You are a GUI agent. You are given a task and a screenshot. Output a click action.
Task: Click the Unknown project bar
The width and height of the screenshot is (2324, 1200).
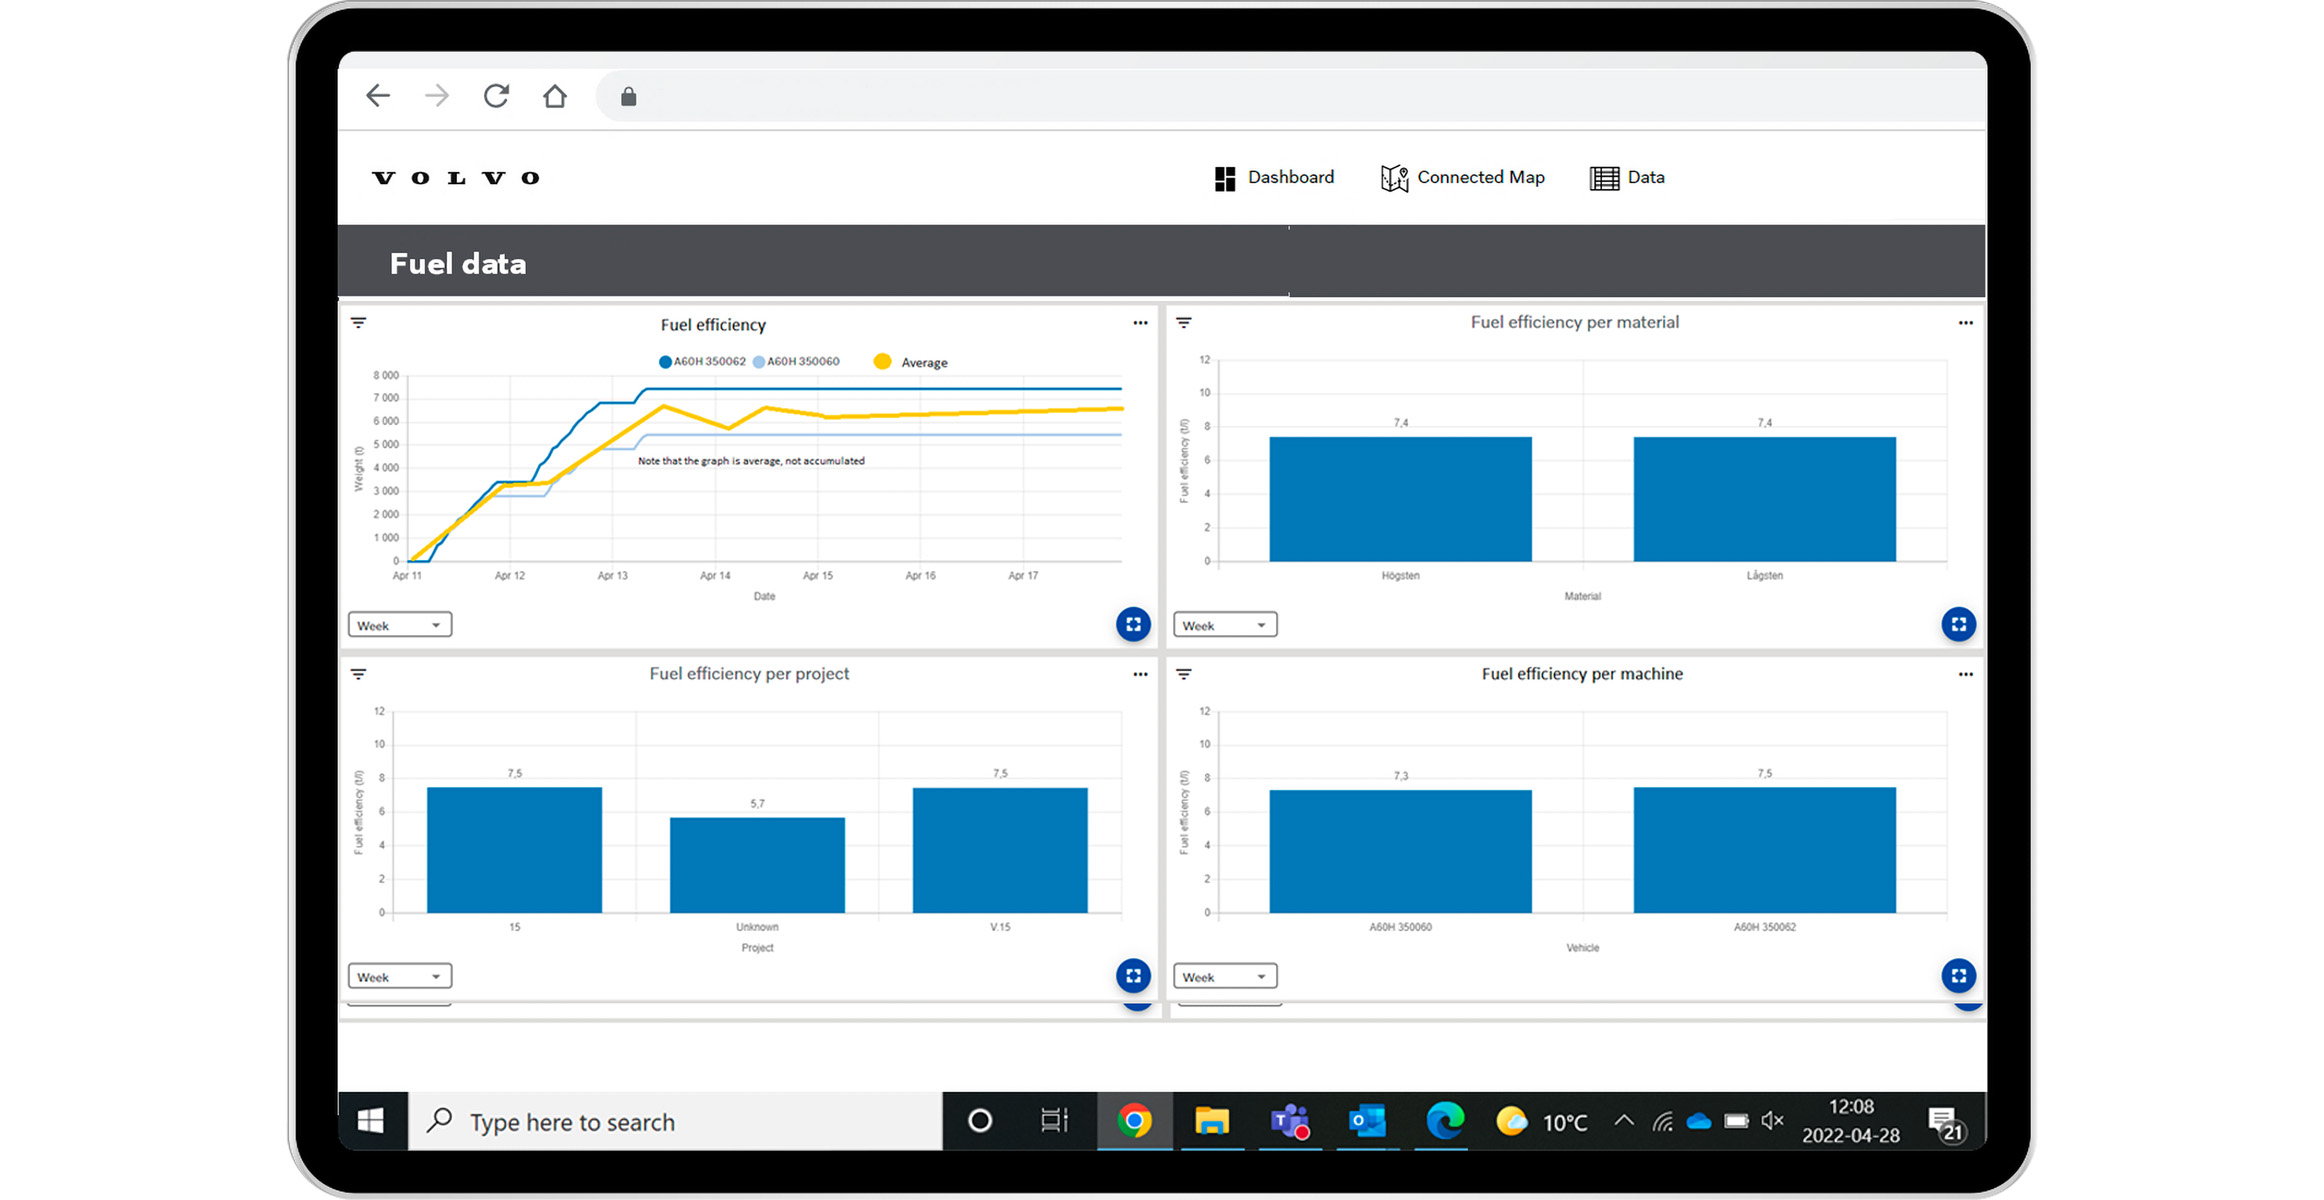[x=757, y=865]
